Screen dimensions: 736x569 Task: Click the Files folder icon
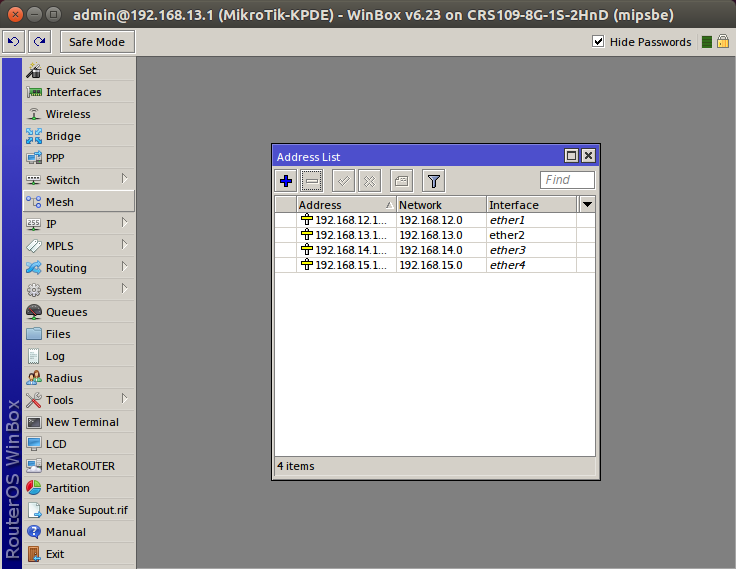tap(34, 334)
